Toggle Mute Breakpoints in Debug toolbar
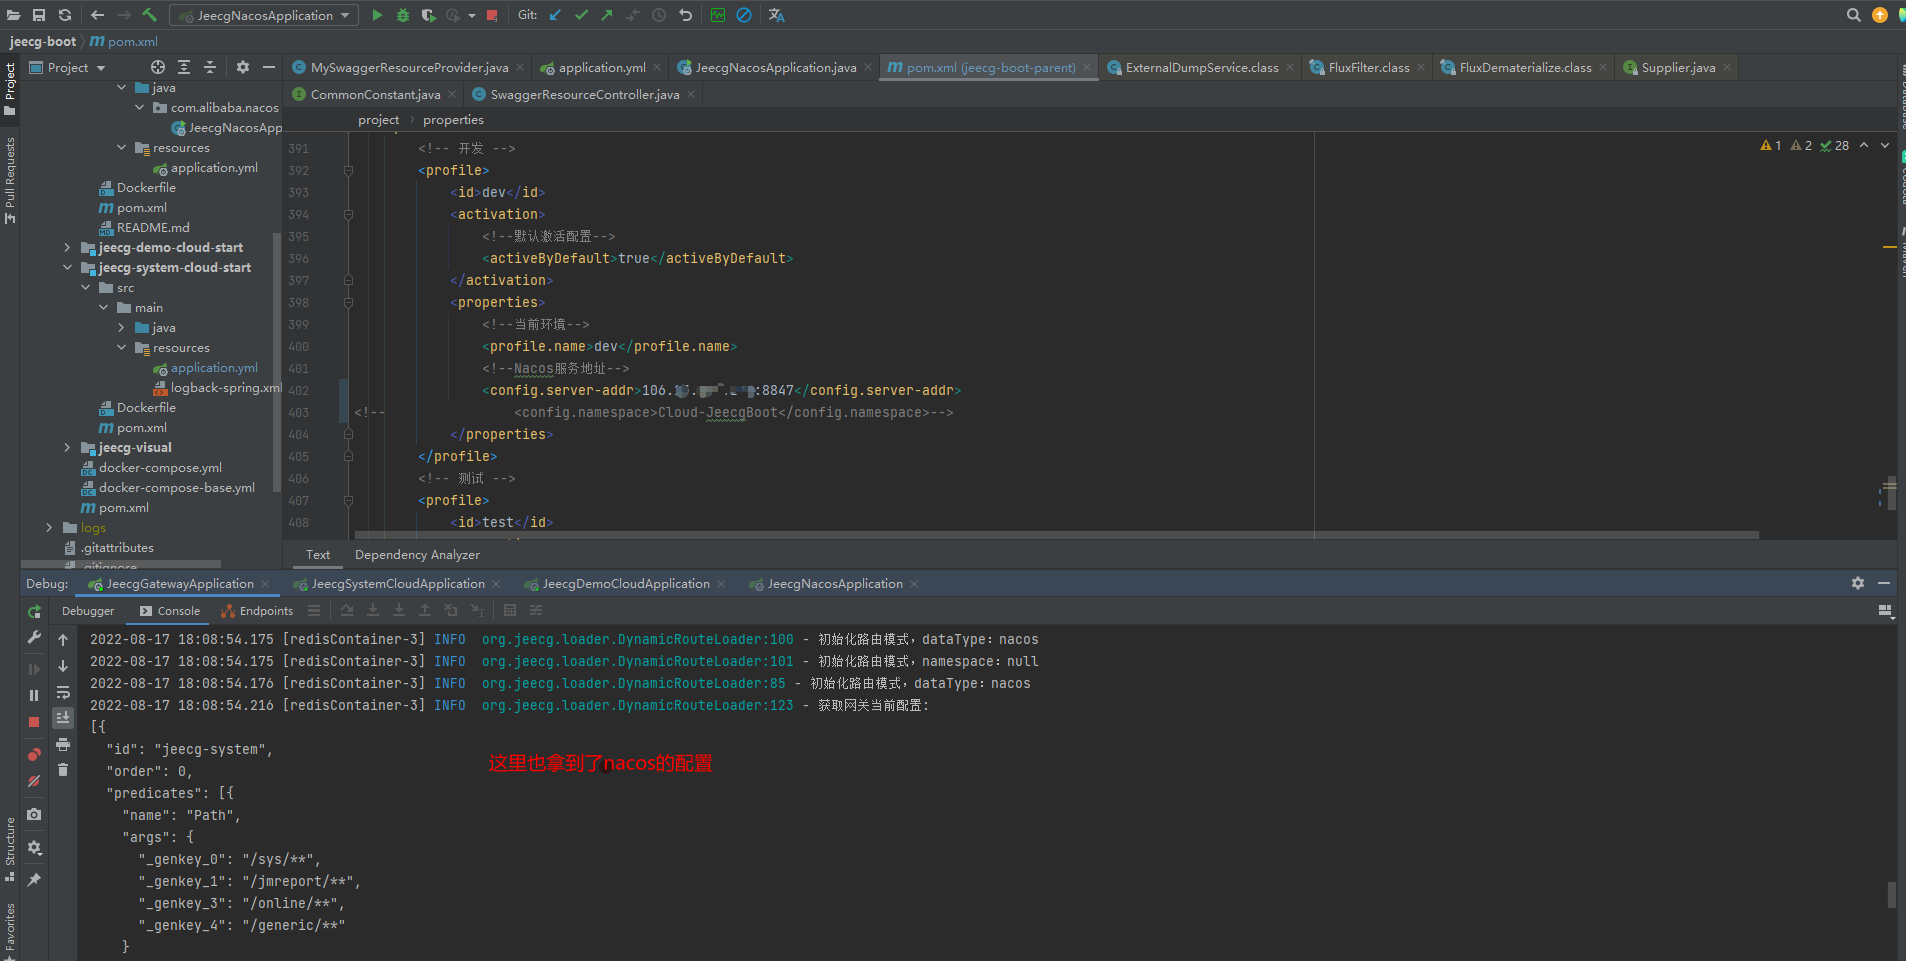The width and height of the screenshot is (1906, 961). coord(34,781)
